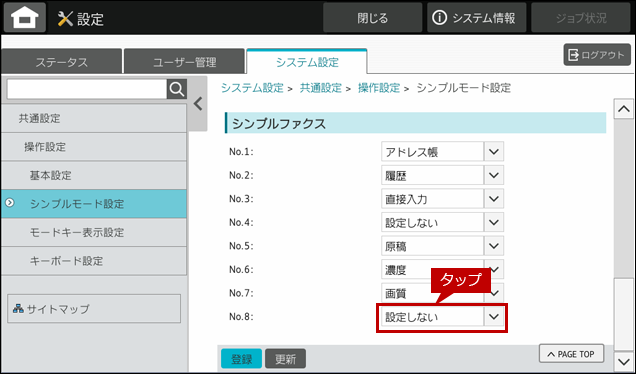636x374 pixels.
Task: Click the シンプルファクス section header
Action: click(415, 123)
